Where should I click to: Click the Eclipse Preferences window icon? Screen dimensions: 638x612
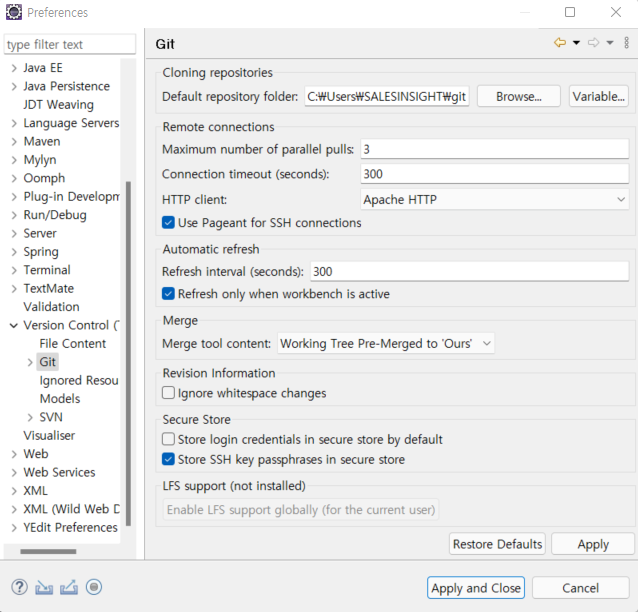pos(13,12)
